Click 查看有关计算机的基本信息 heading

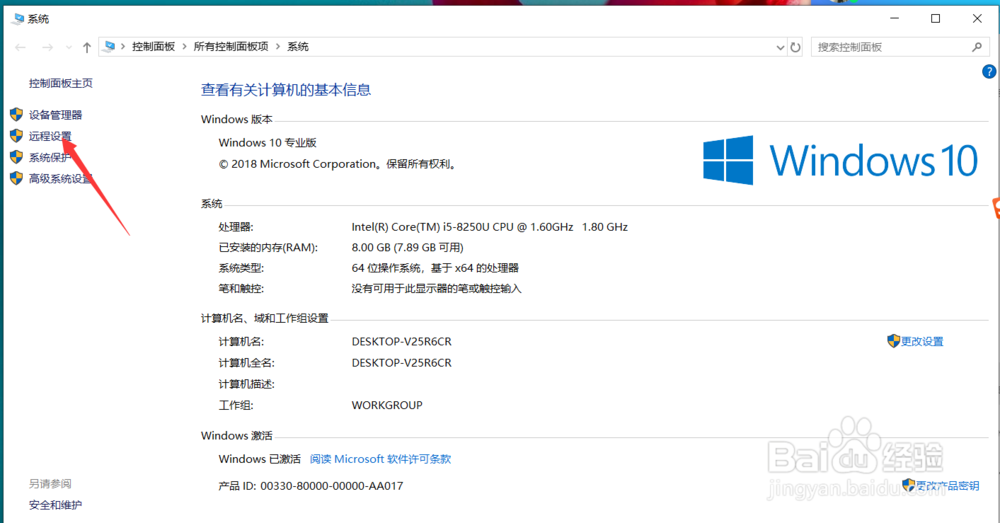286,90
